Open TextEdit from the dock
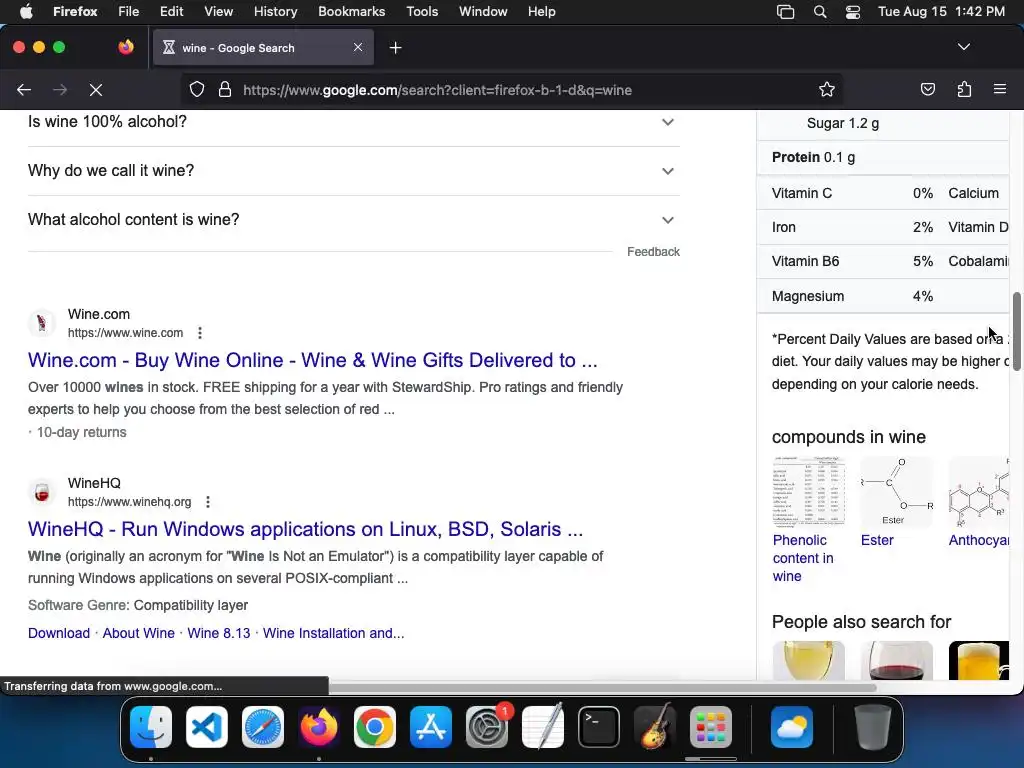This screenshot has width=1024, height=768. pyautogui.click(x=543, y=727)
